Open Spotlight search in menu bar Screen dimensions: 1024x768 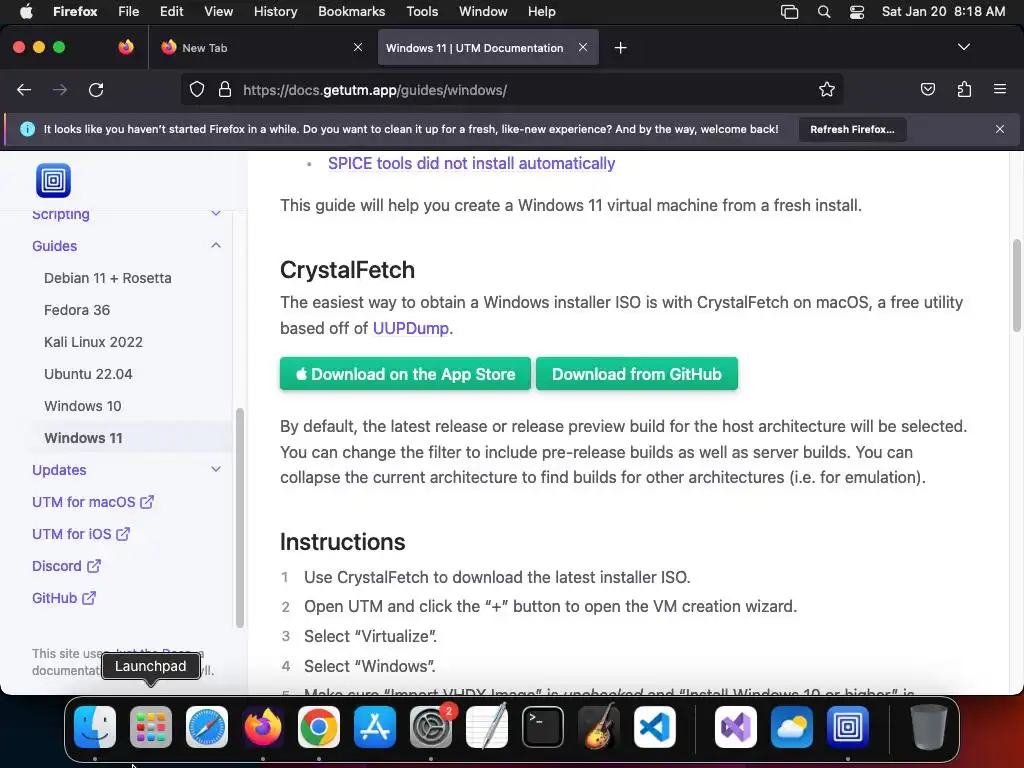[824, 12]
